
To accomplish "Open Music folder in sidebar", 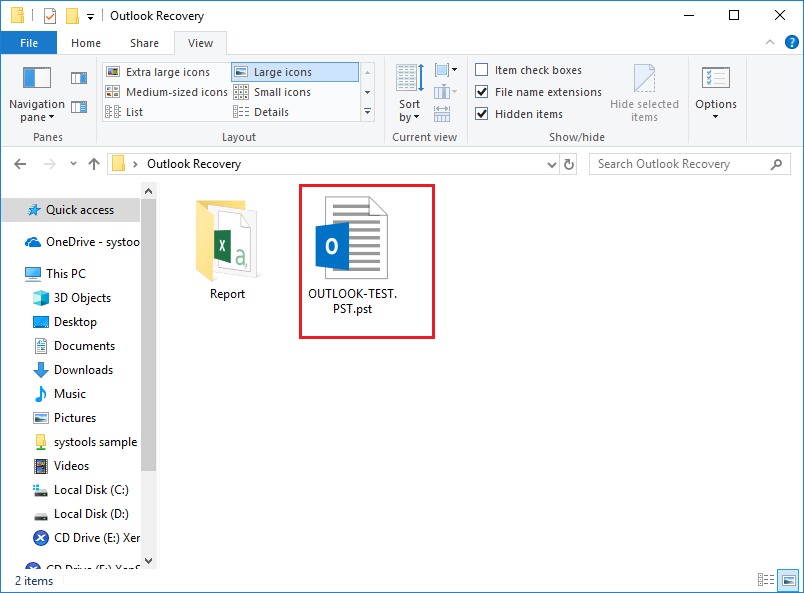I will coord(59,394).
